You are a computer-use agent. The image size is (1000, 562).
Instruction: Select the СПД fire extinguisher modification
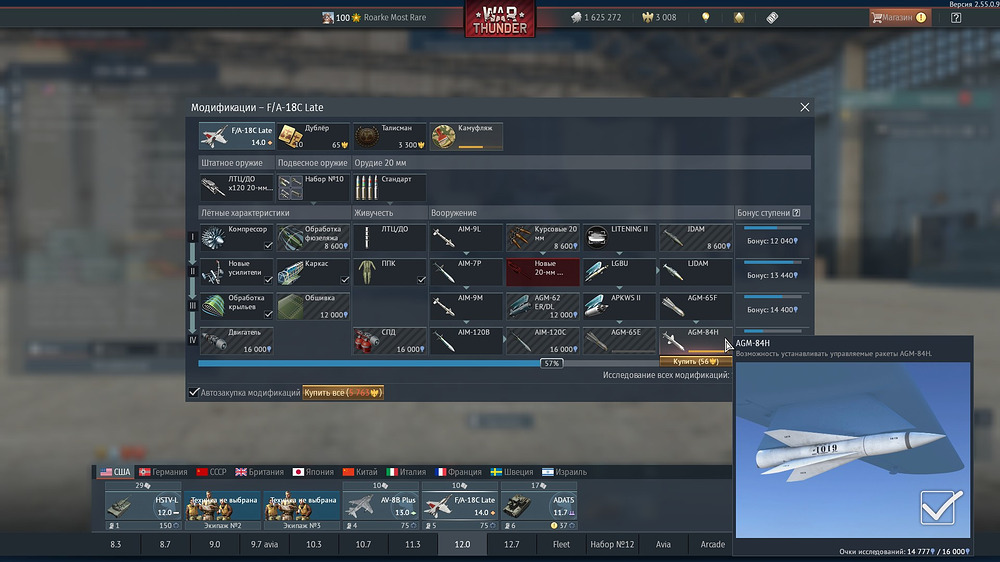(x=390, y=341)
